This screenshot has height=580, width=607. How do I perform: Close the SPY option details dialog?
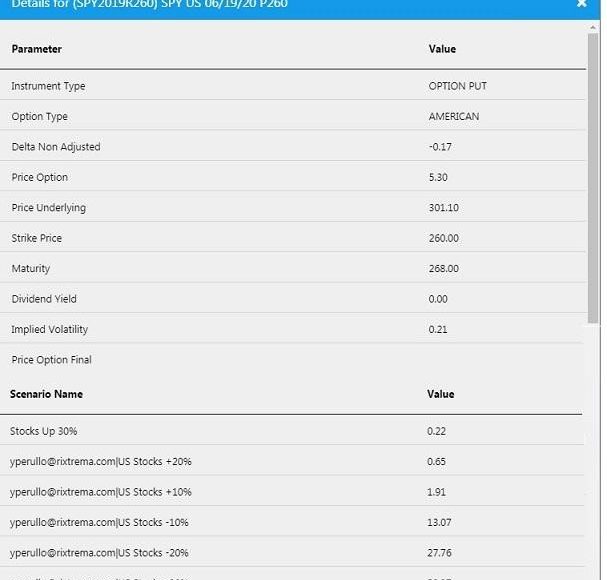(582, 5)
